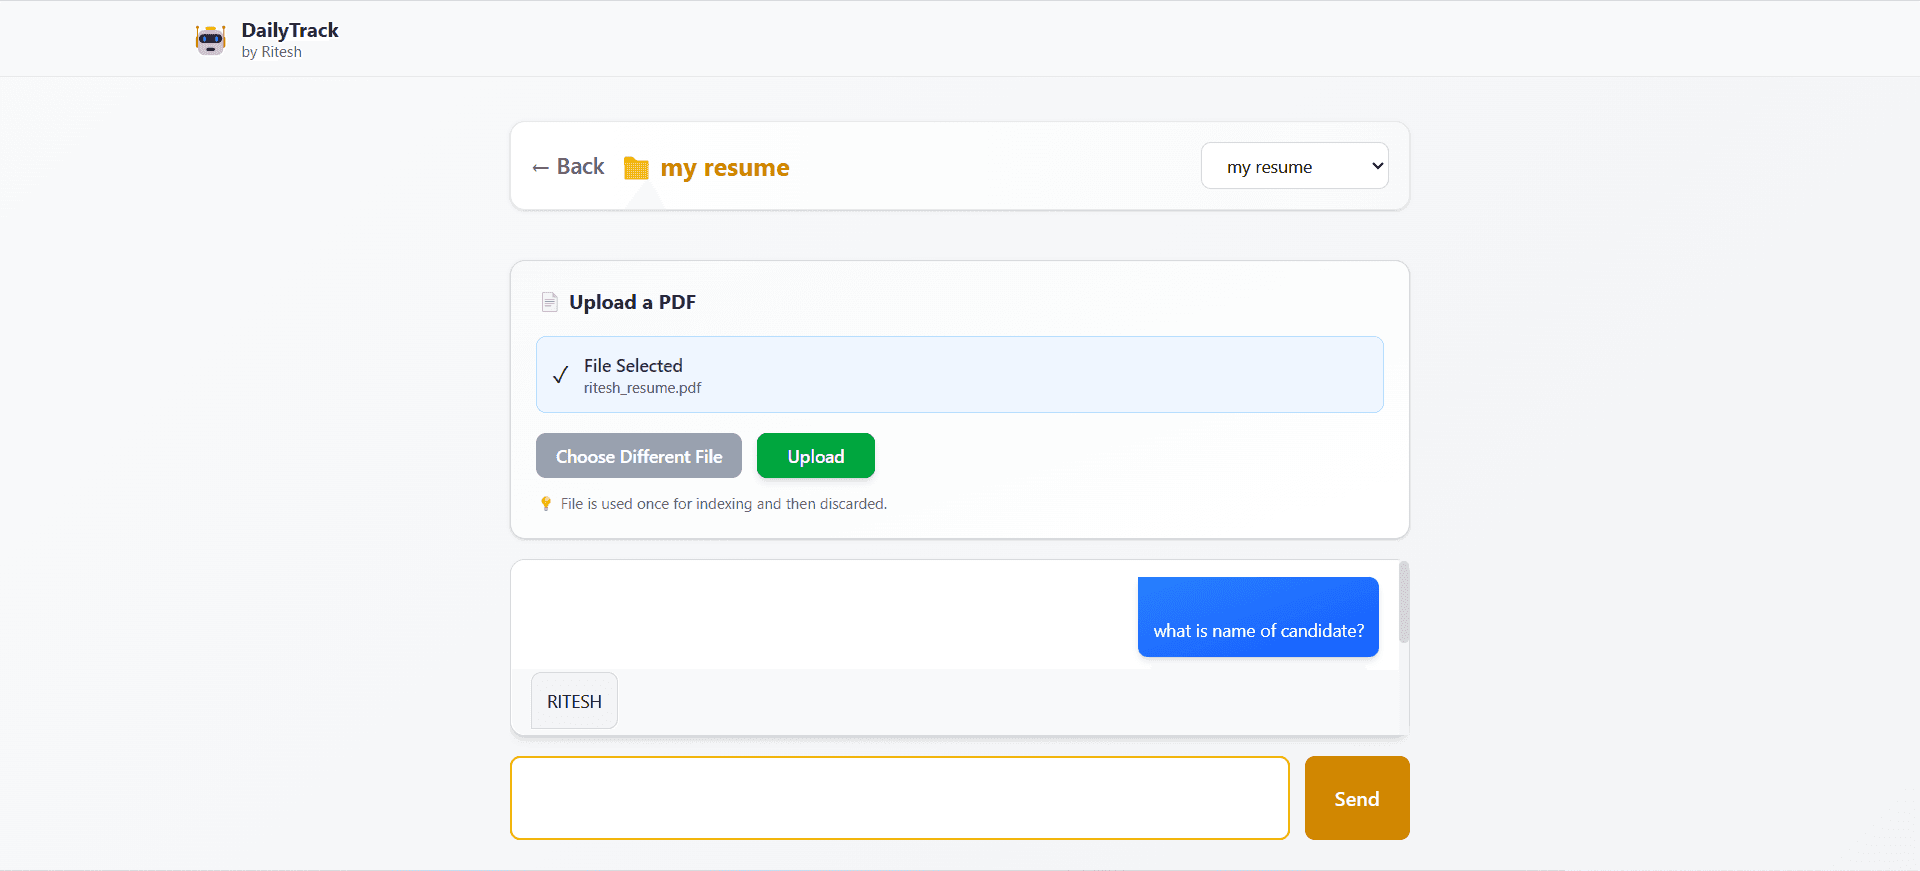Click the Choose Different File button

click(639, 456)
